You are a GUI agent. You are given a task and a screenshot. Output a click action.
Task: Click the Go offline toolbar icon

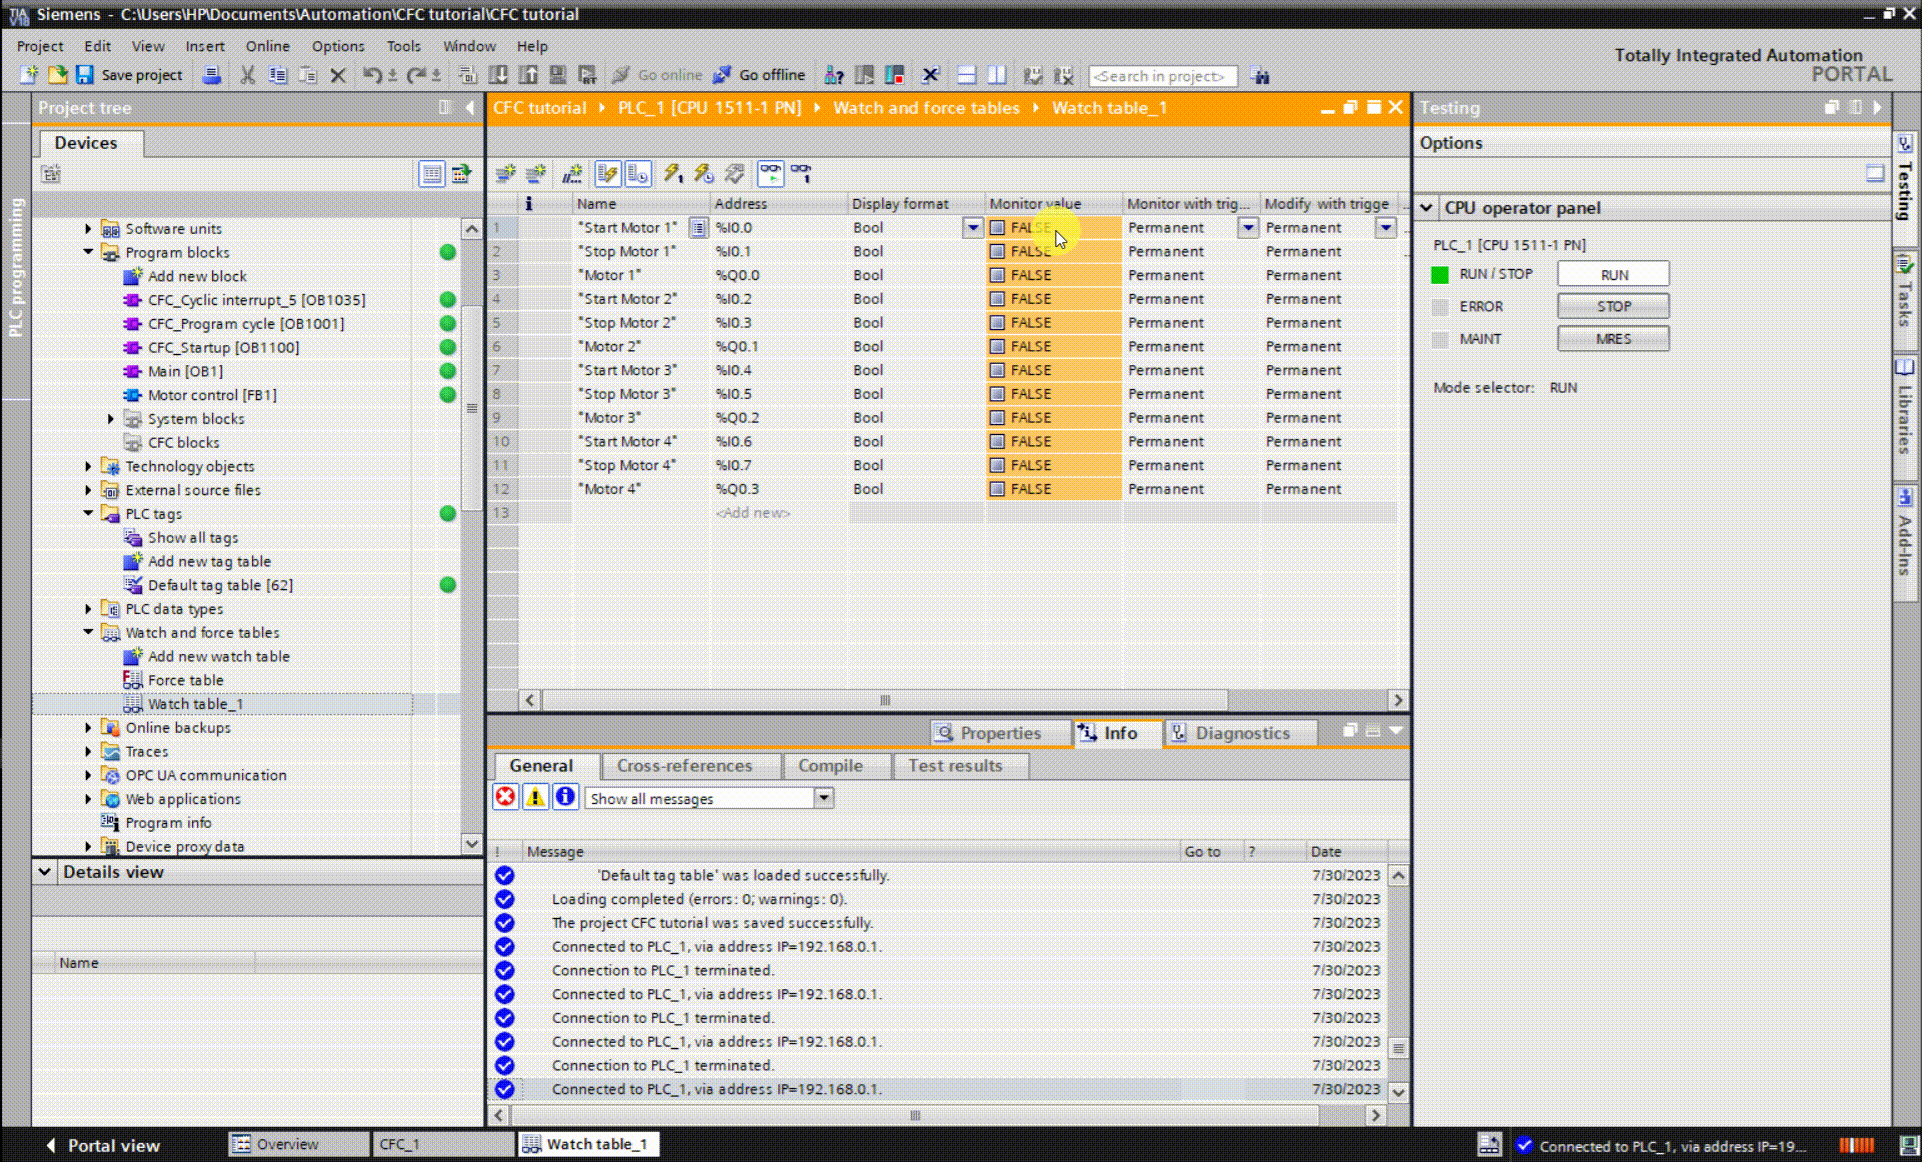760,75
